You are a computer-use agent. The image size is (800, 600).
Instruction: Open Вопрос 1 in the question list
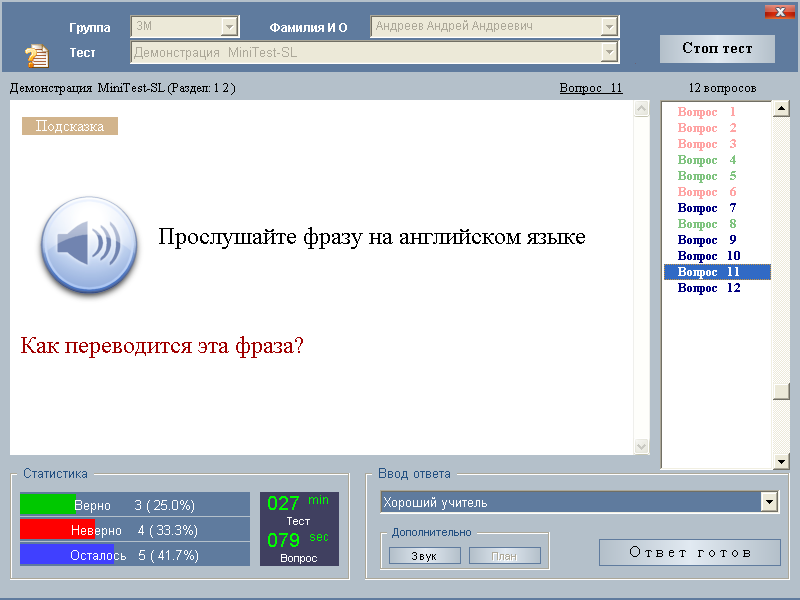click(x=707, y=112)
